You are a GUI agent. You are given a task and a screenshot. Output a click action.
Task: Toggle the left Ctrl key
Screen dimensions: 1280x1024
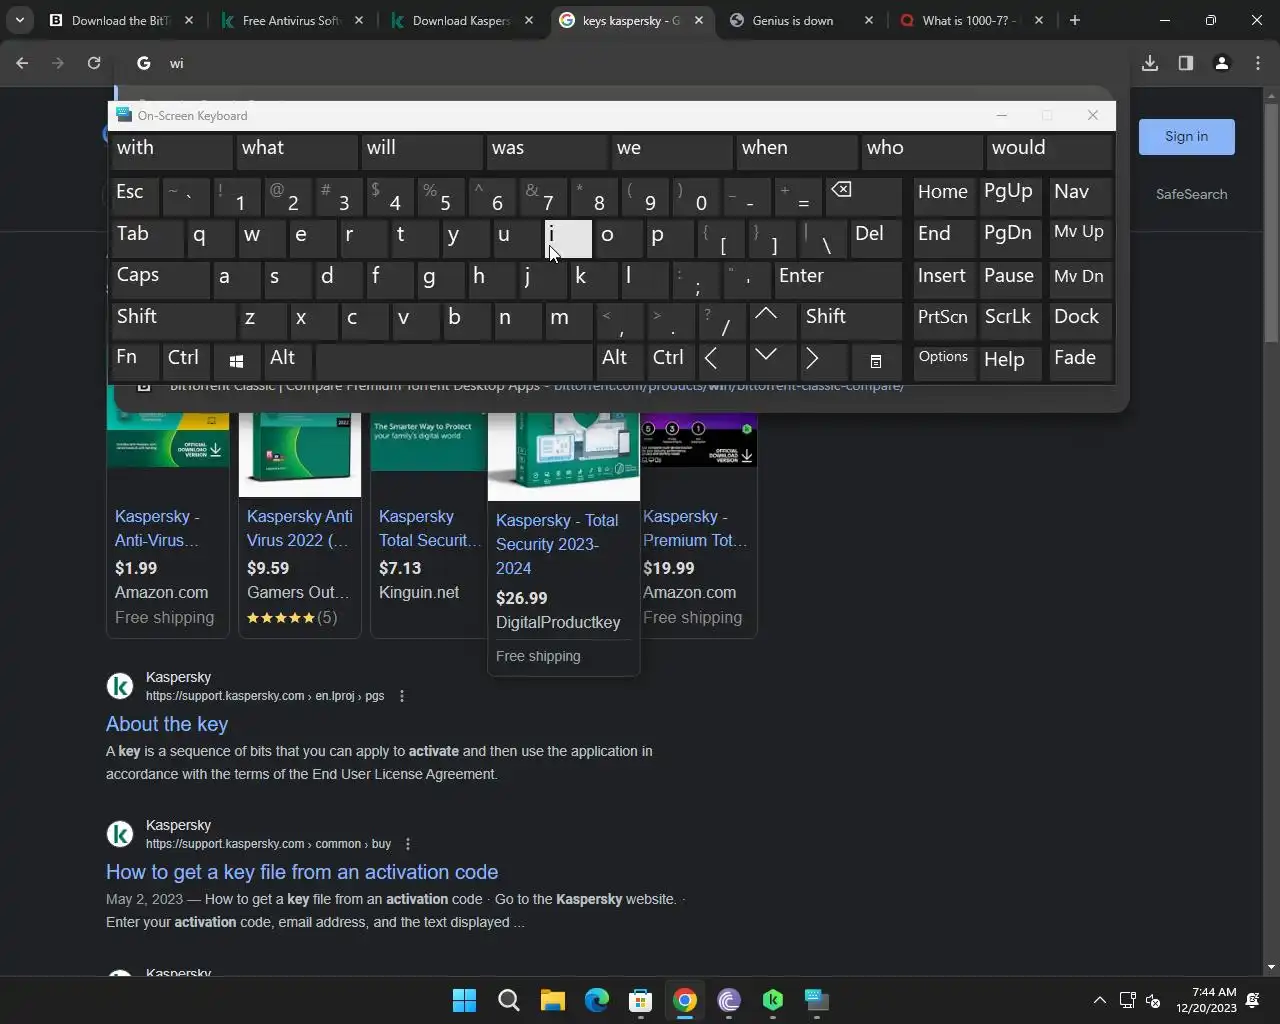click(x=186, y=361)
